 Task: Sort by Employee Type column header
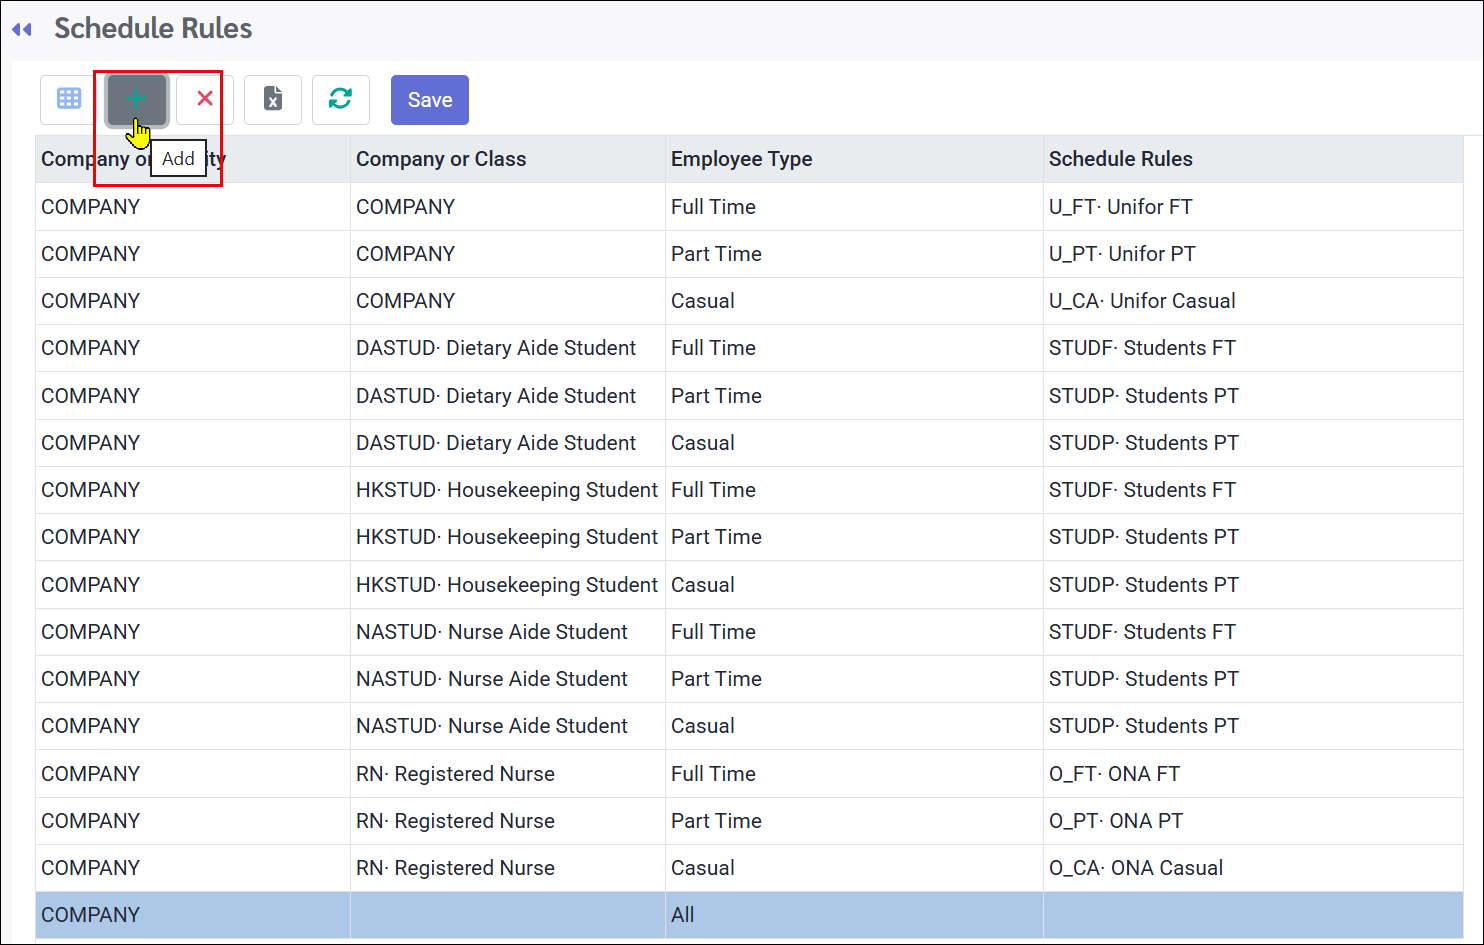[x=854, y=159]
